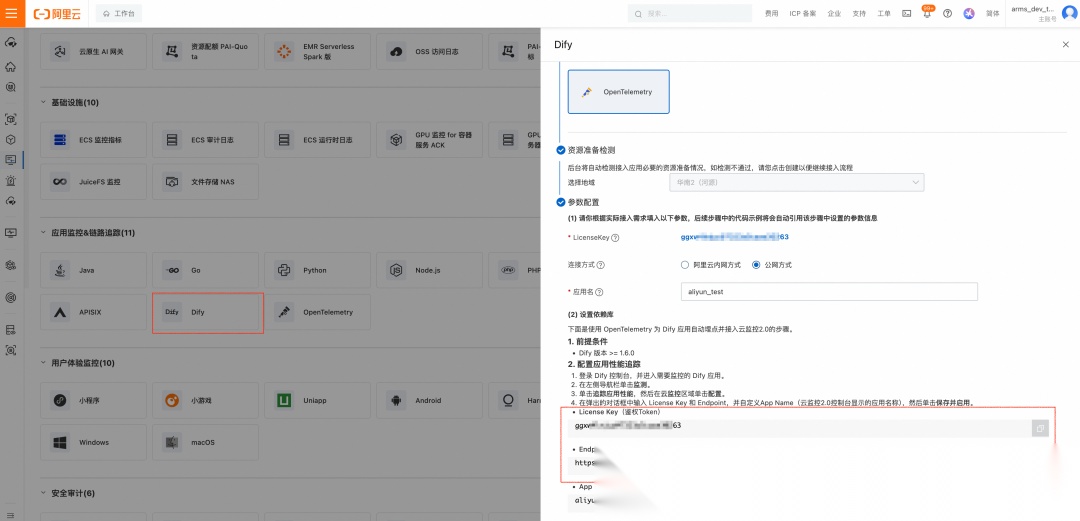Open the 支持 menu
This screenshot has width=1080, height=521.
[x=859, y=14]
